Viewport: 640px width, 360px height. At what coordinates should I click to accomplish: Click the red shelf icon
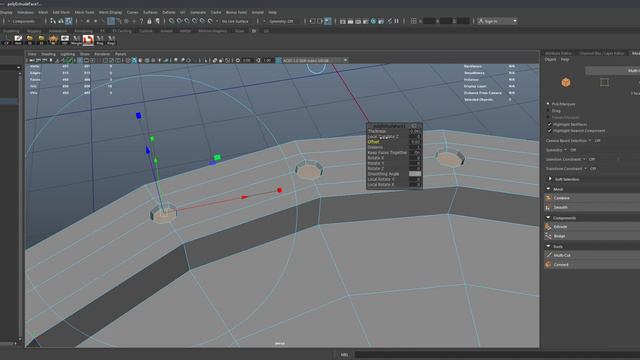coord(88,40)
